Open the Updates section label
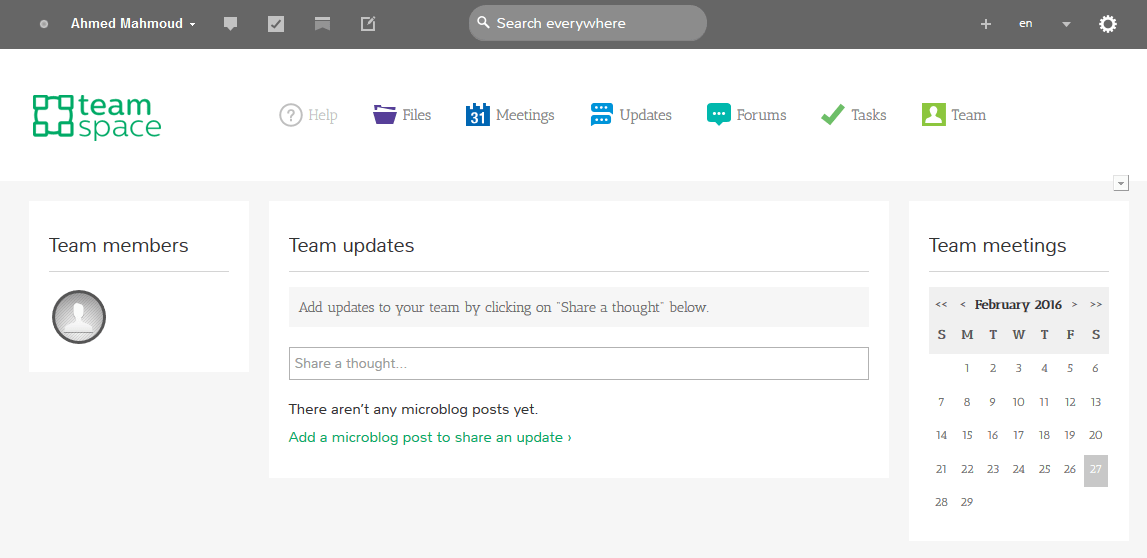The height and width of the screenshot is (558, 1147). [645, 115]
